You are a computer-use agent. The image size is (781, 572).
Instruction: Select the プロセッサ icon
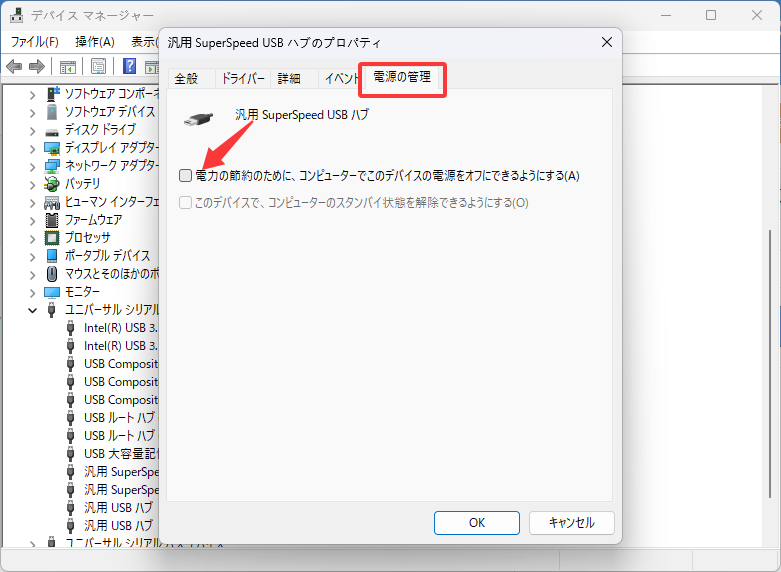click(x=52, y=238)
